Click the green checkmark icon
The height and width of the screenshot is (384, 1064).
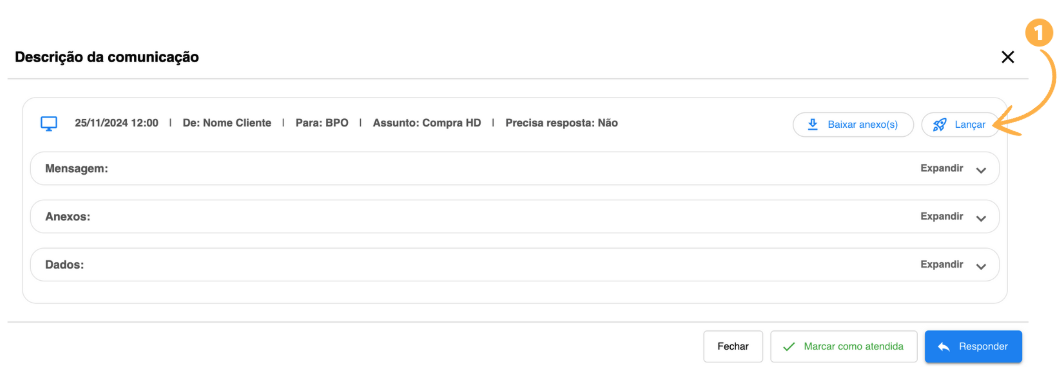[788, 347]
